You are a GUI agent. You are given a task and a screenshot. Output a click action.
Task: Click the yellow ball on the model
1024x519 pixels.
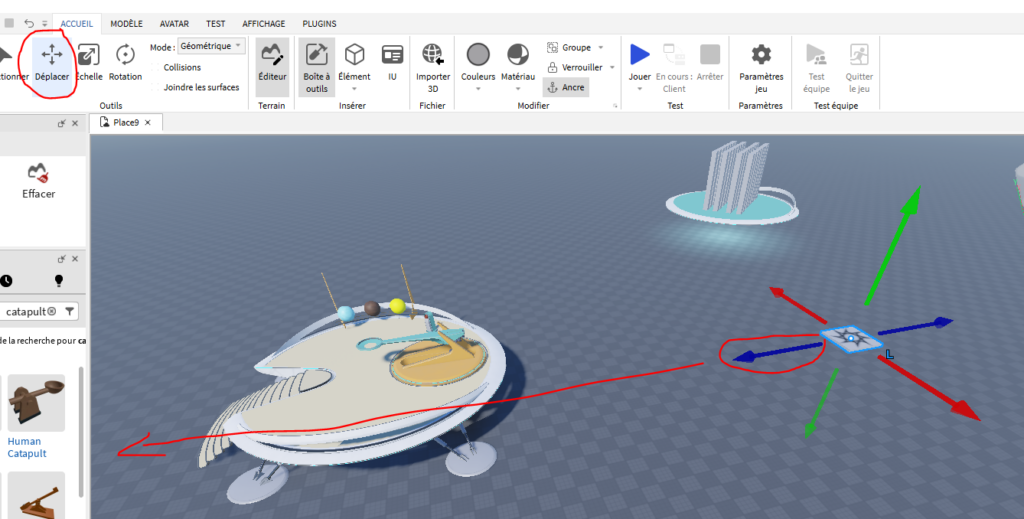tap(397, 305)
